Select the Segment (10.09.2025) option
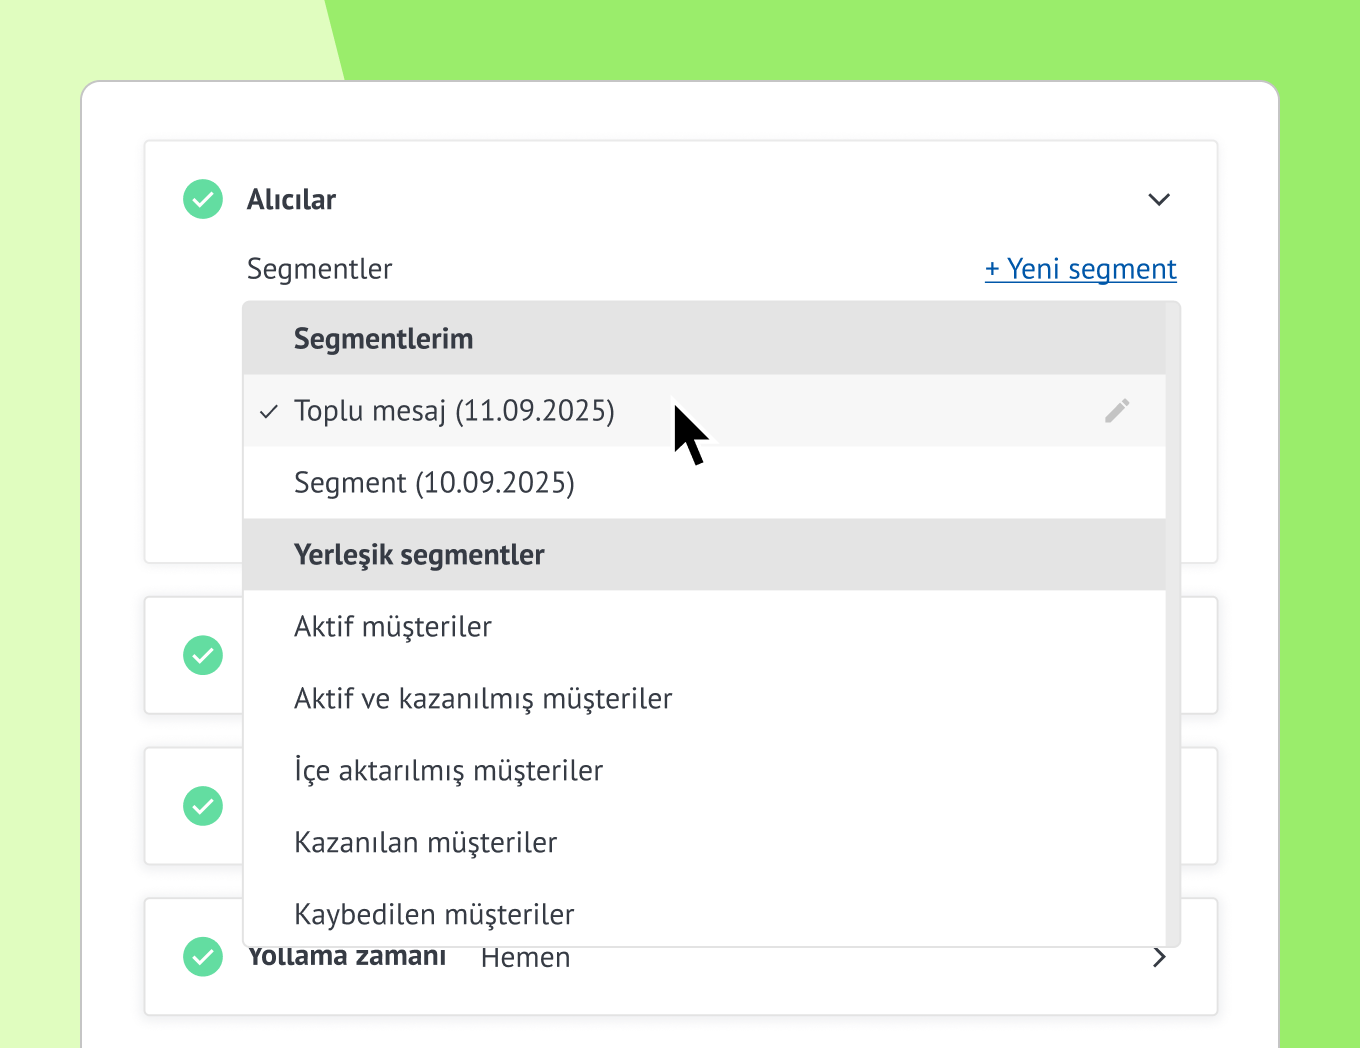The height and width of the screenshot is (1048, 1360). [434, 483]
